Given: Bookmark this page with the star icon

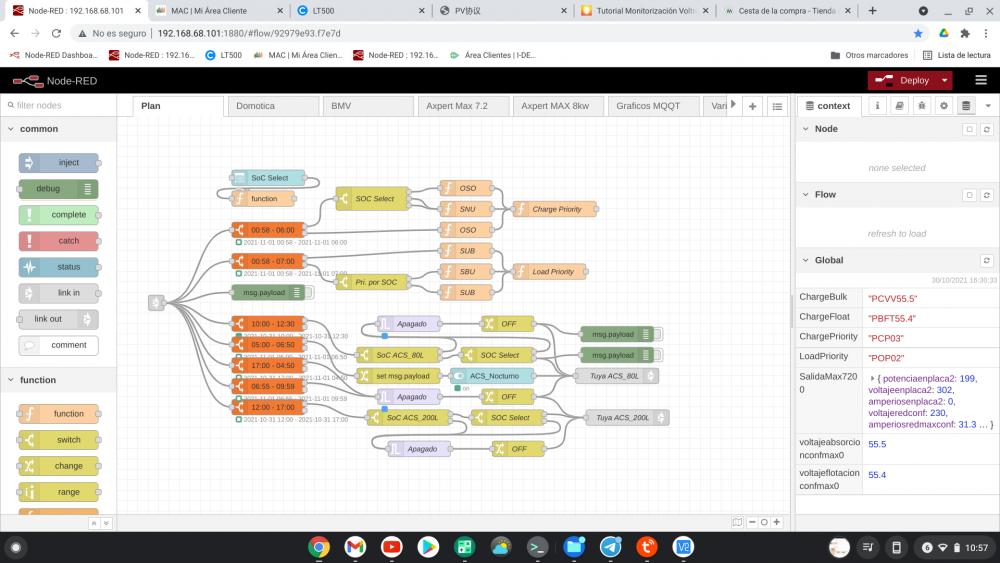Looking at the screenshot, I should coord(918,33).
